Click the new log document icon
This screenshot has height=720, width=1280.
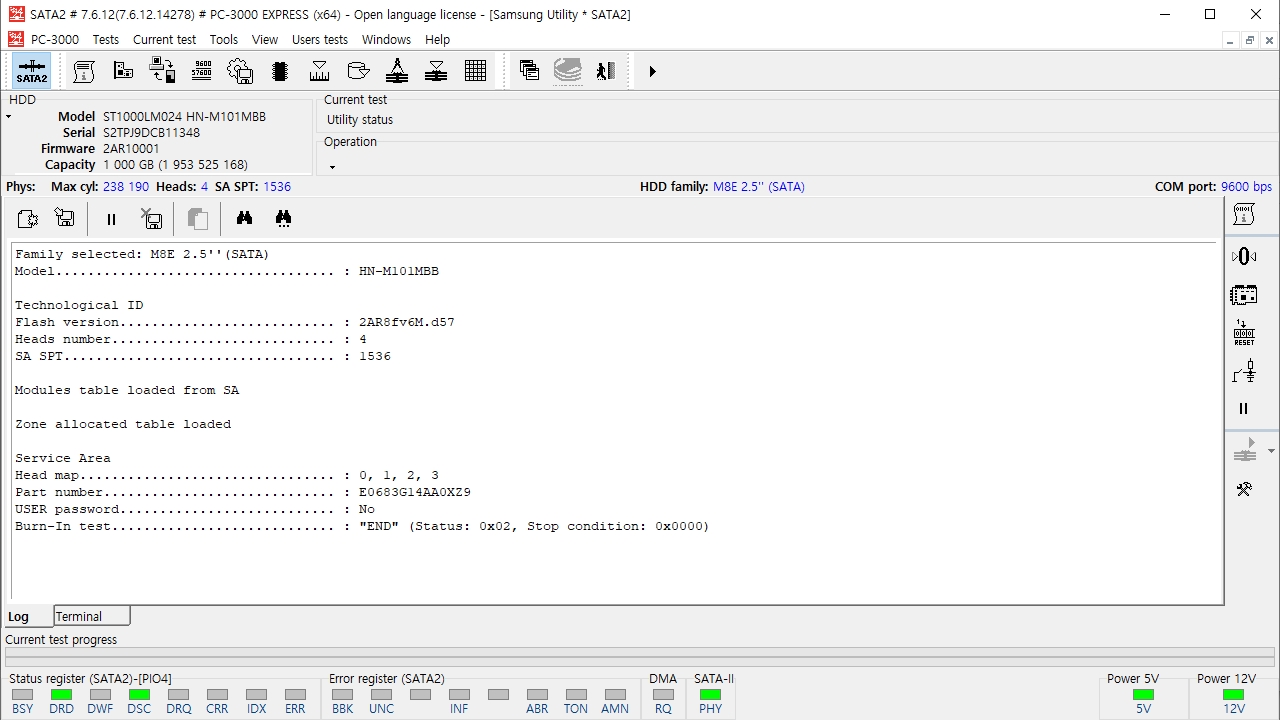click(x=27, y=218)
